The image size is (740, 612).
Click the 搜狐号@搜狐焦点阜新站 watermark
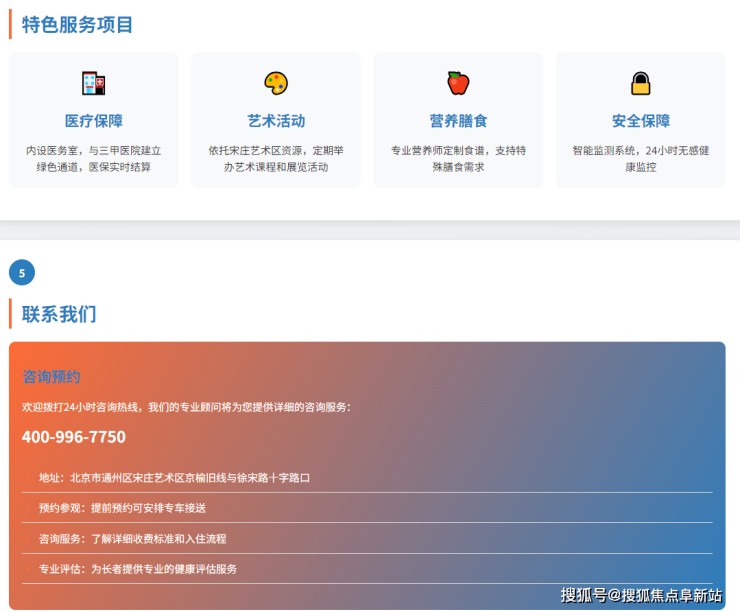point(640,595)
